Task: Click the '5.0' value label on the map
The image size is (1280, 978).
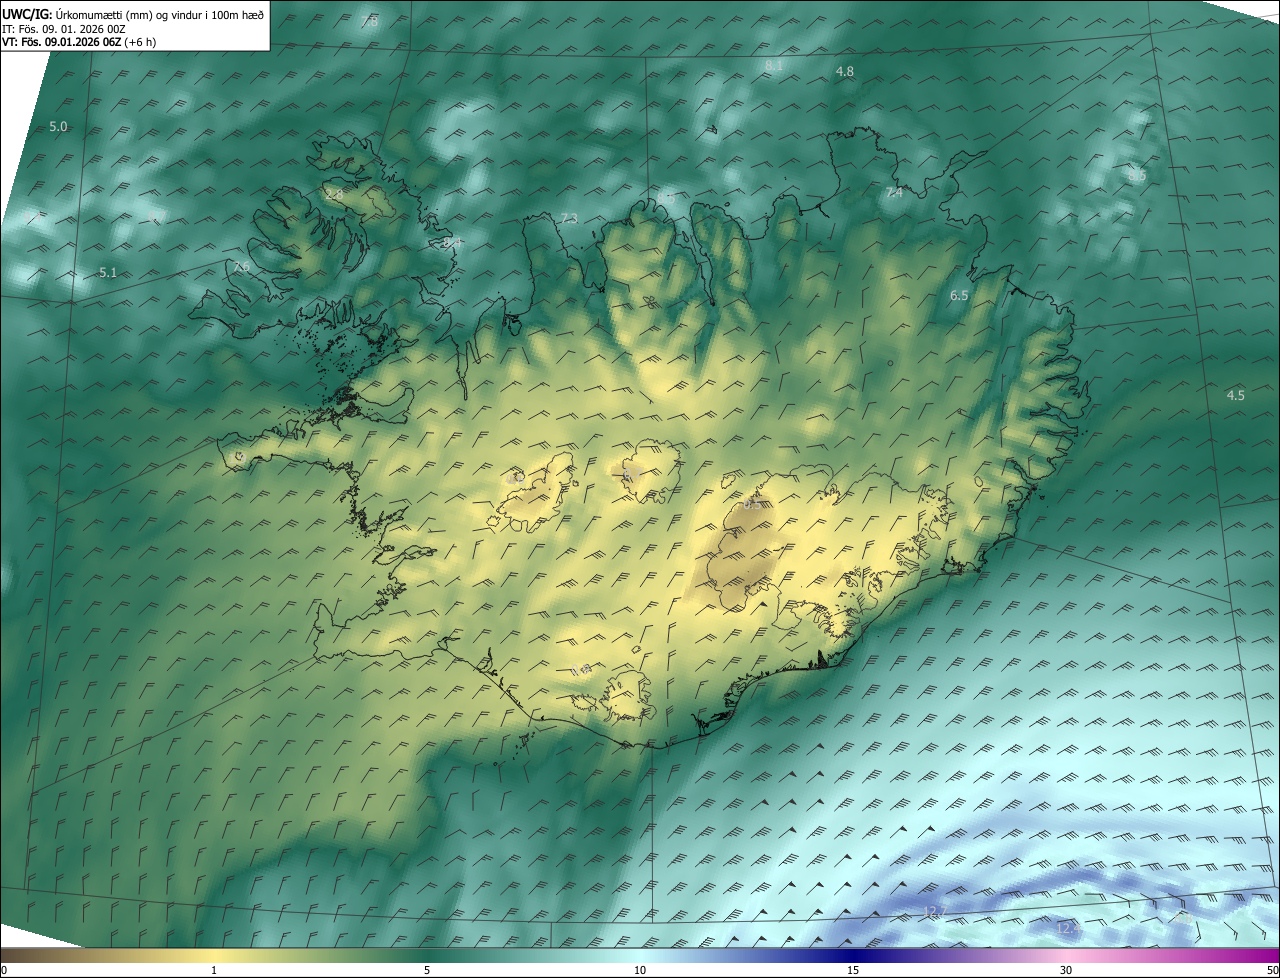Action: [x=58, y=127]
